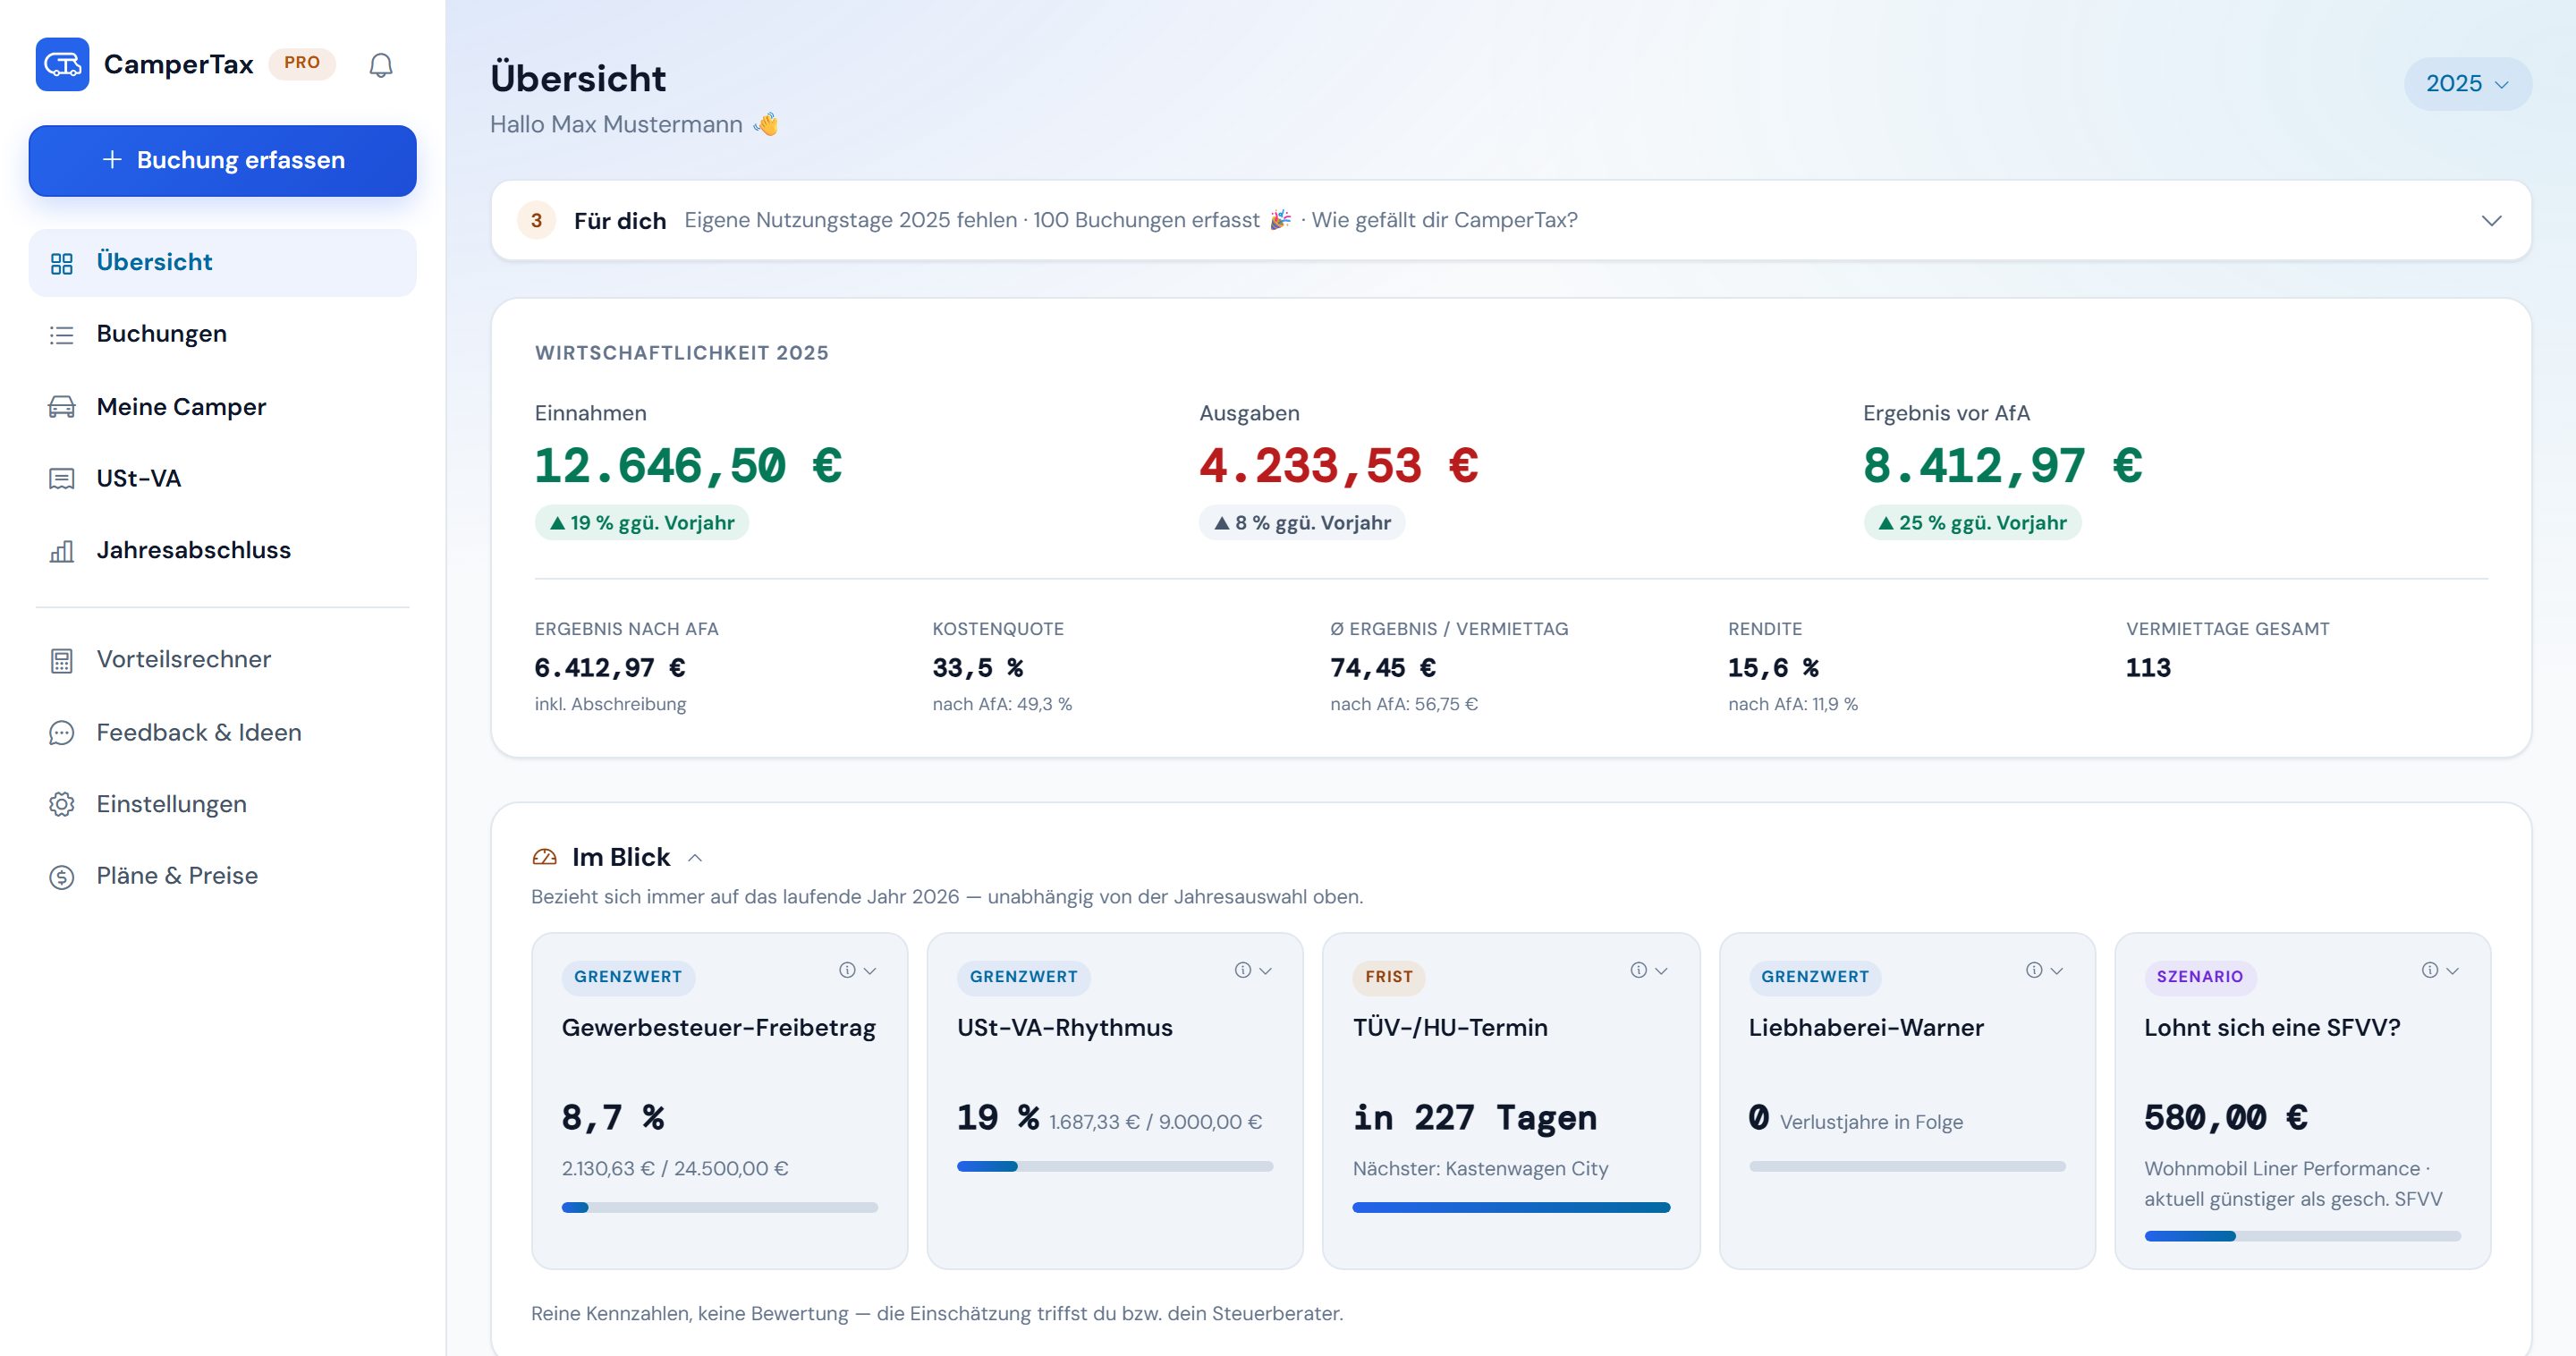Click the 25 % ggü. Vorjahr badge
2576x1356 pixels.
click(x=1972, y=523)
